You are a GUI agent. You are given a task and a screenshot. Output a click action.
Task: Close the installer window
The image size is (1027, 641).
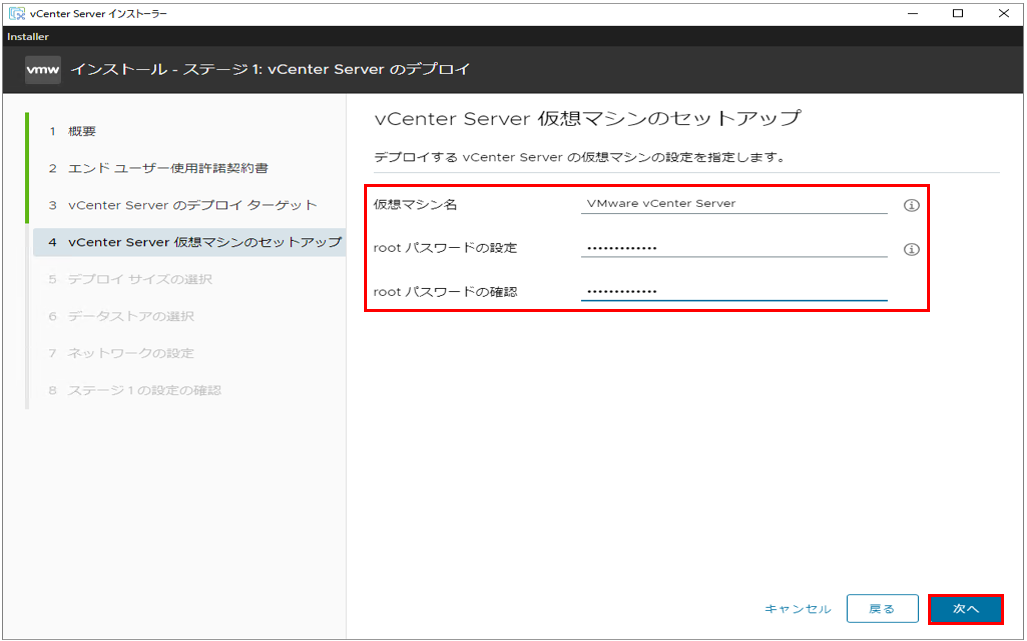(1003, 13)
